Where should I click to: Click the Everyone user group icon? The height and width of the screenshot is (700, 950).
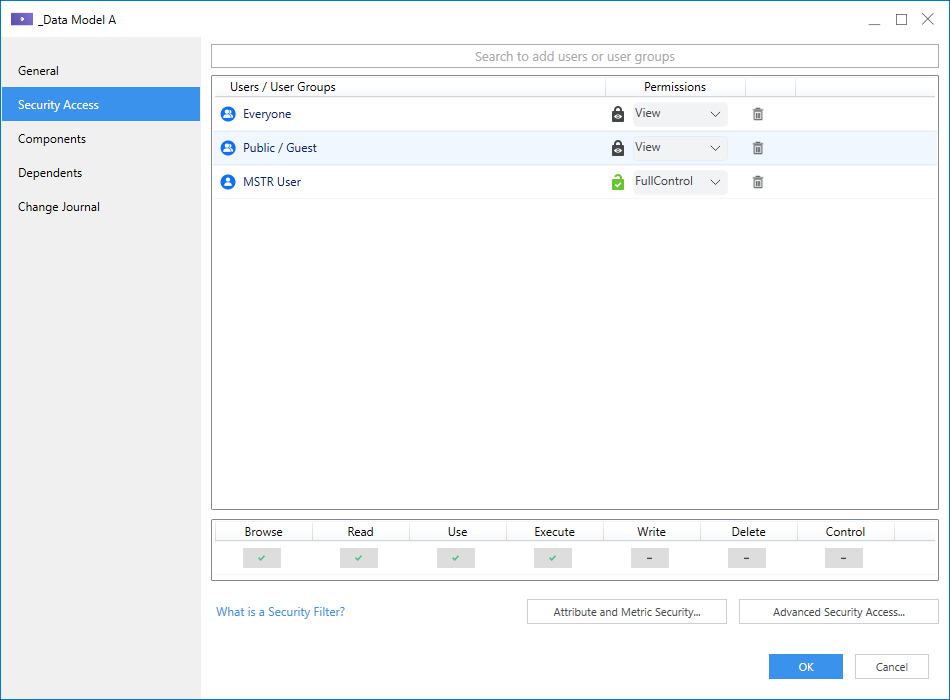tap(227, 114)
